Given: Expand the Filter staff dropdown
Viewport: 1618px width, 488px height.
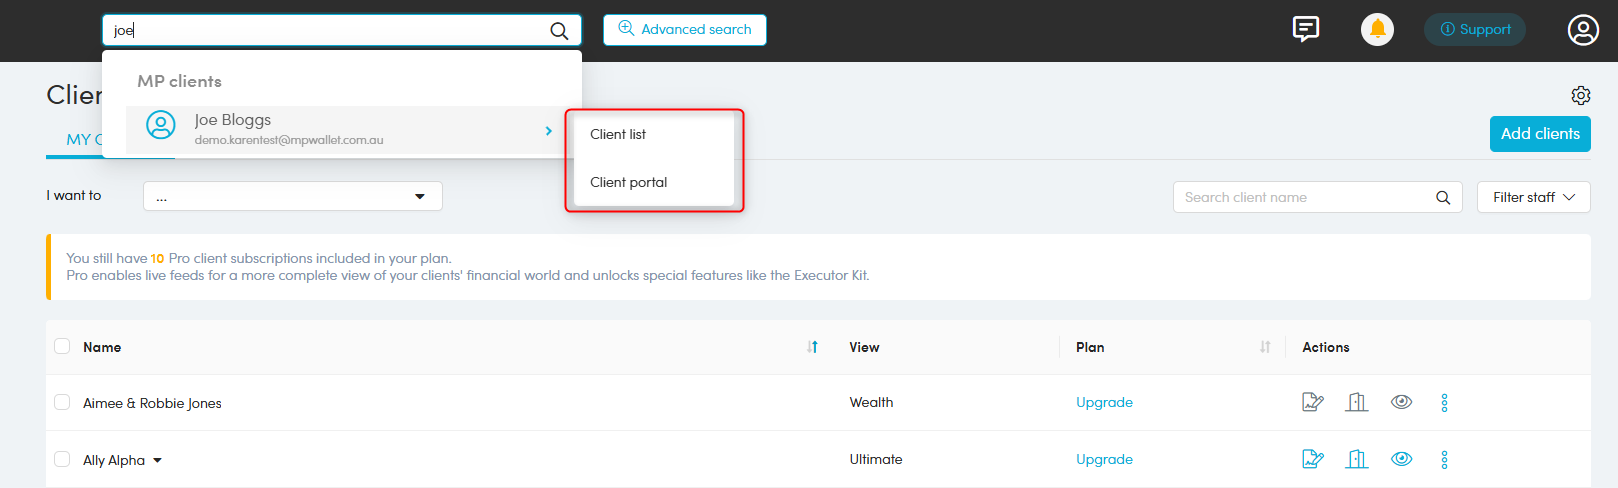Looking at the screenshot, I should click(x=1533, y=197).
